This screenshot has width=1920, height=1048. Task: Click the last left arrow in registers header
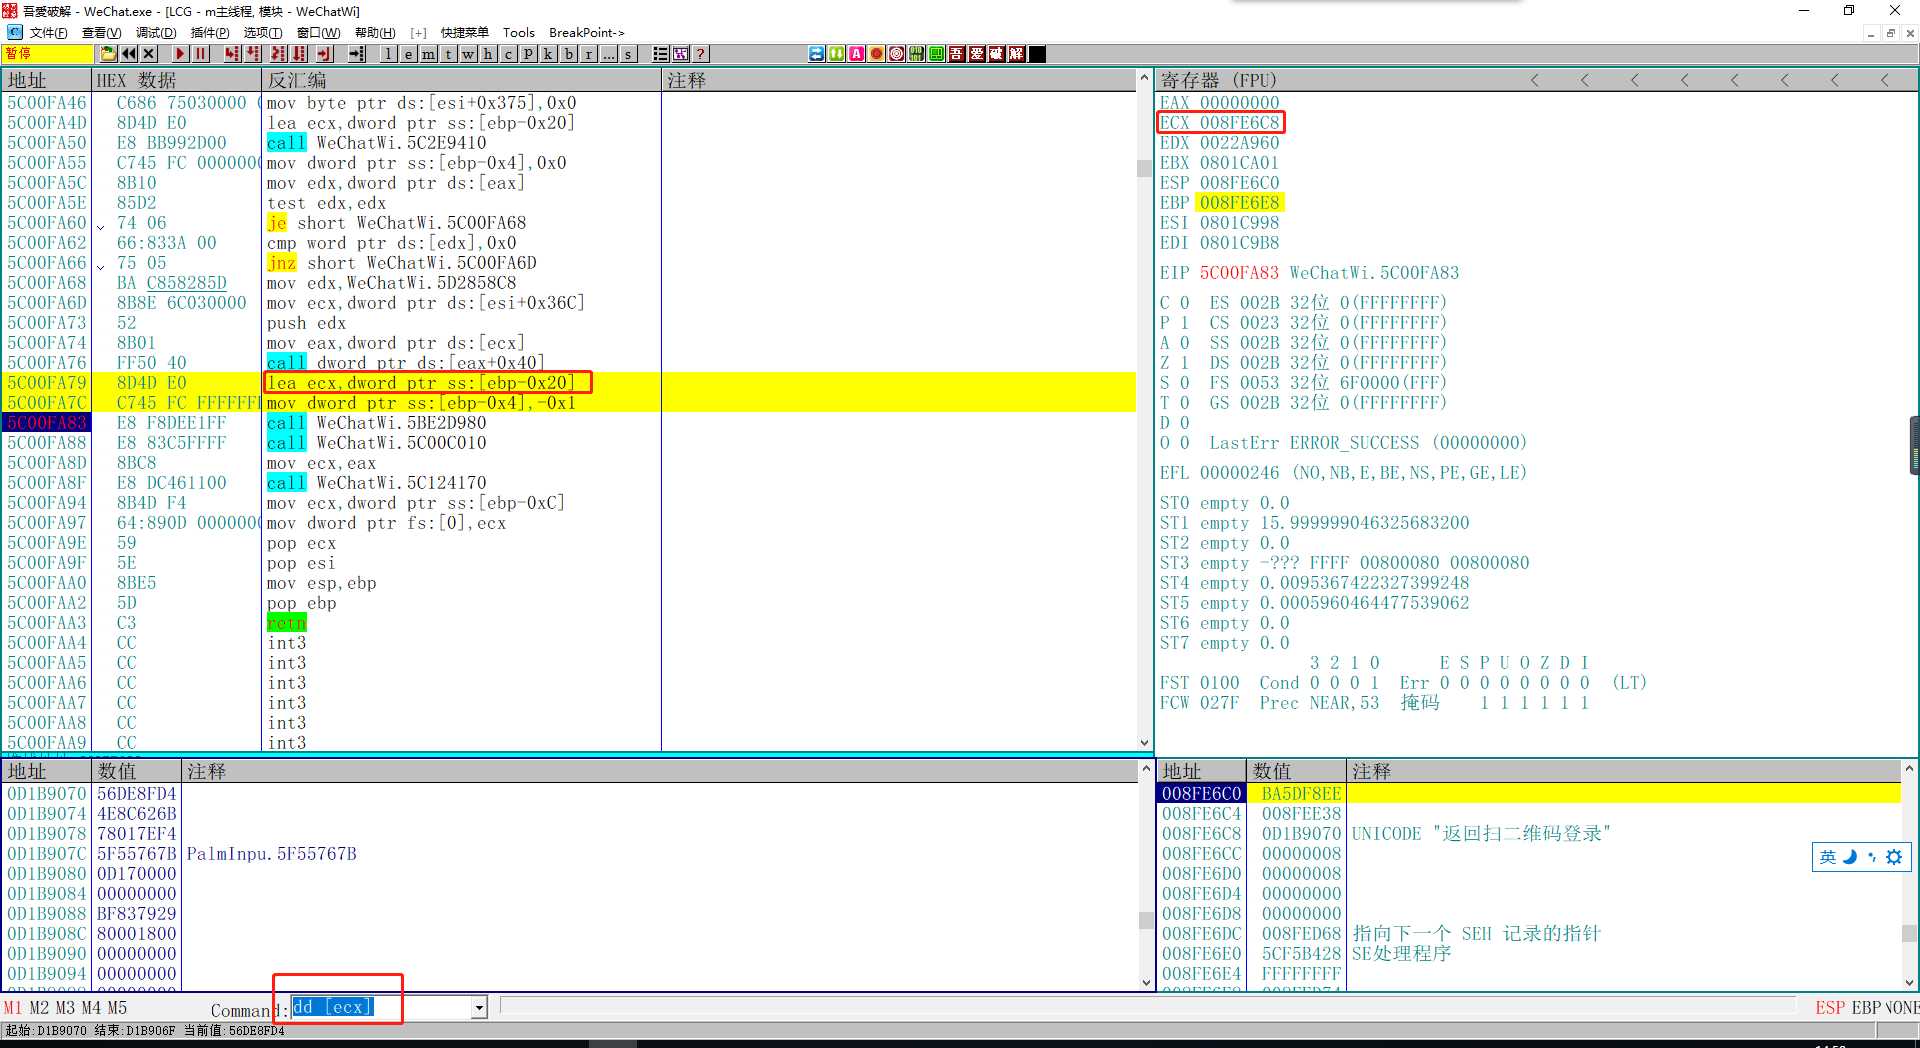pyautogui.click(x=1885, y=80)
